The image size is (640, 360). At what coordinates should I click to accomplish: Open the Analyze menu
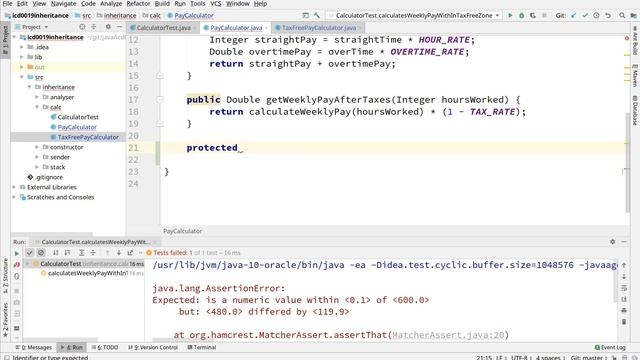tap(111, 4)
